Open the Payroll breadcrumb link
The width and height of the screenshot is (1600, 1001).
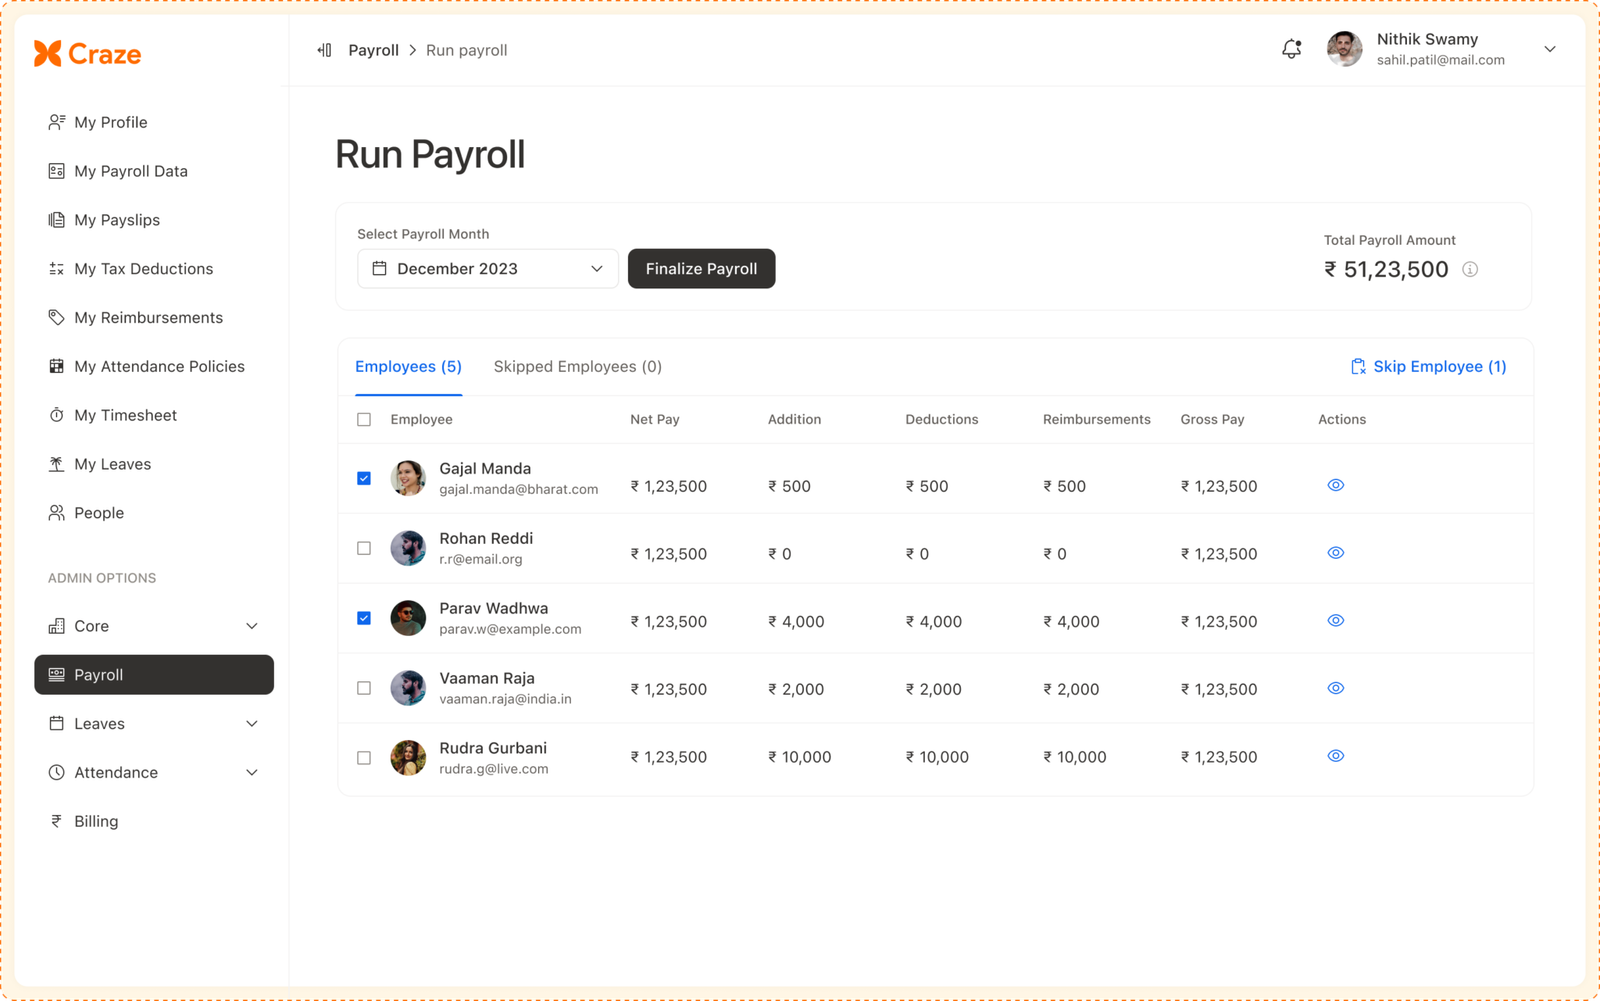(x=374, y=49)
